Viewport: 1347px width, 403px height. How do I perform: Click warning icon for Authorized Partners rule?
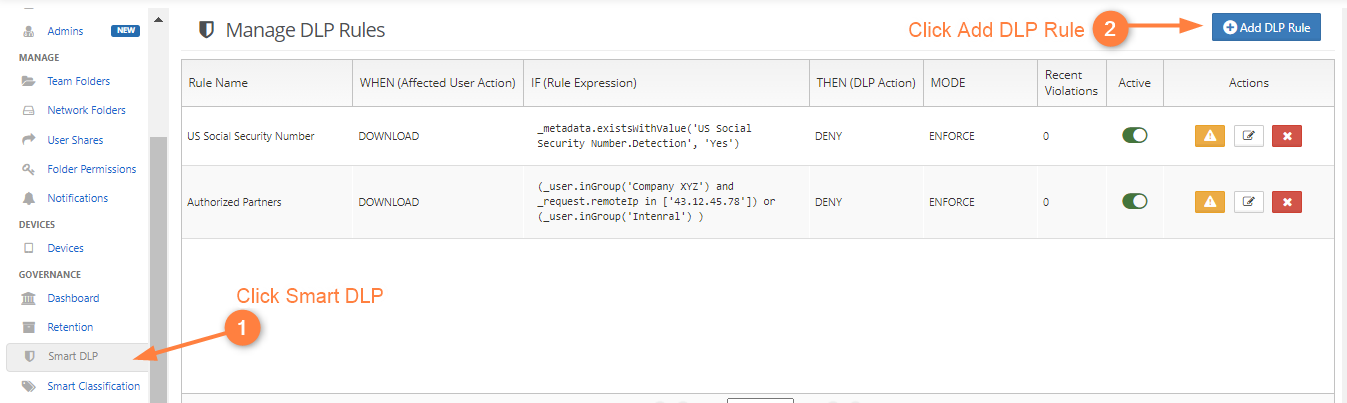[1209, 202]
